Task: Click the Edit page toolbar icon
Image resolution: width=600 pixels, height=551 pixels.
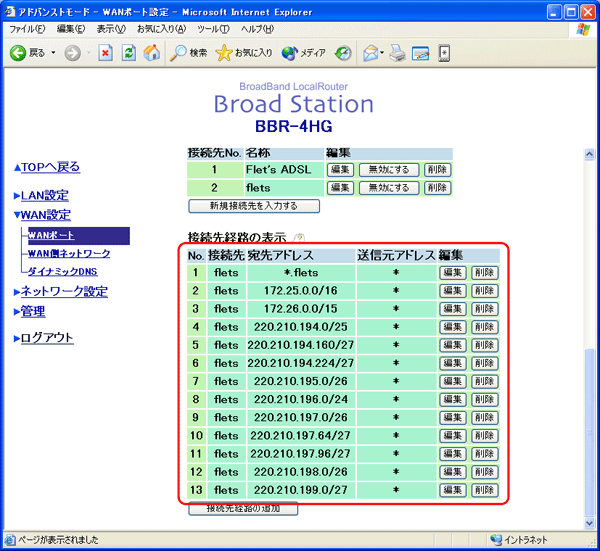Action: (x=421, y=53)
